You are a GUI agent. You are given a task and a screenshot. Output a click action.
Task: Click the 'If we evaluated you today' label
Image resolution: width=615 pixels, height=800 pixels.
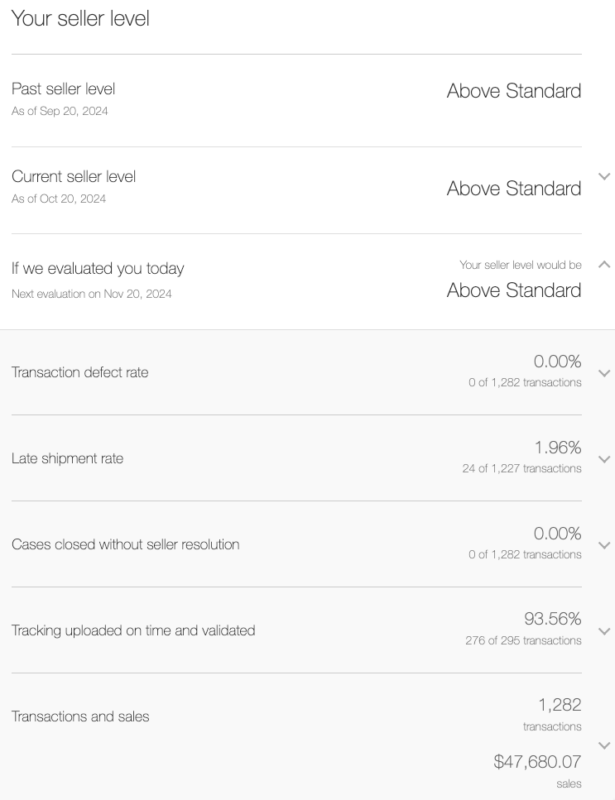tap(97, 268)
